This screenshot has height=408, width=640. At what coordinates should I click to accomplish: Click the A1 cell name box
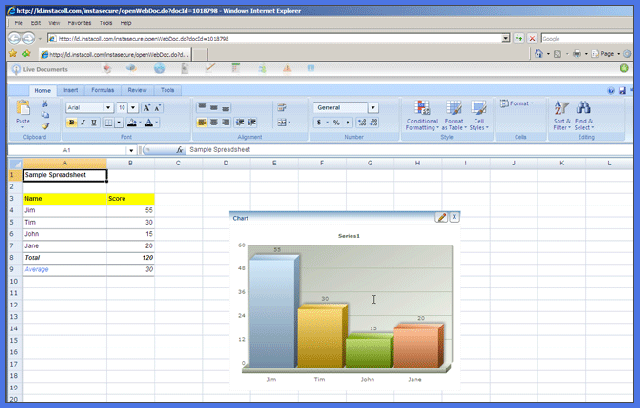pos(70,150)
